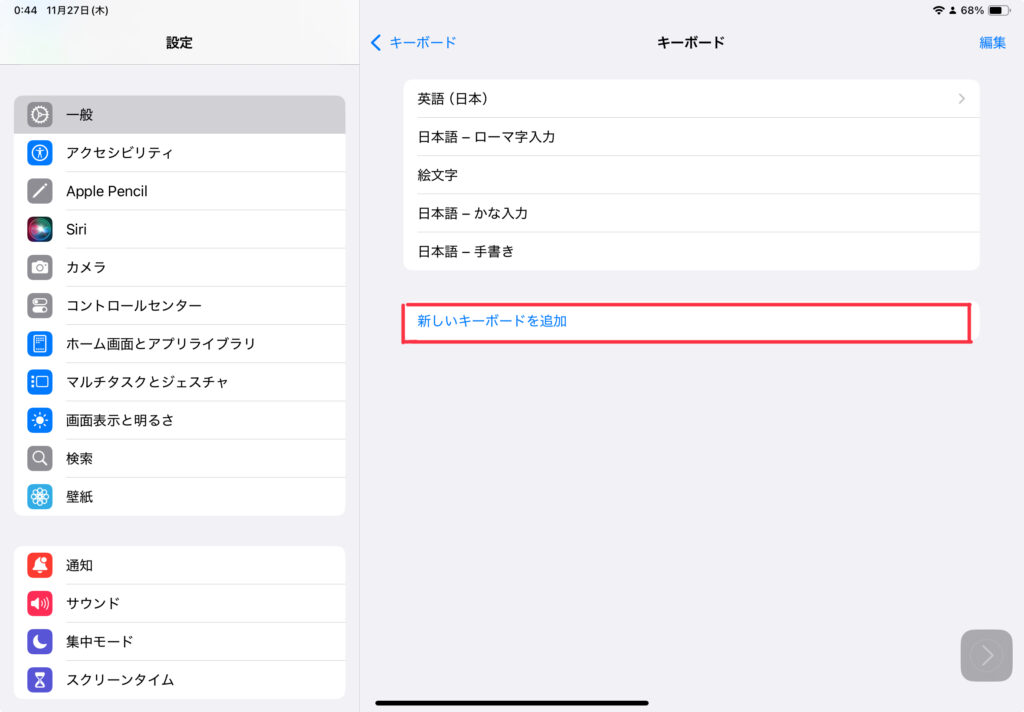The height and width of the screenshot is (712, 1024).
Task: Open Control Center (コントロールセンター) icon
Action: pos(40,305)
